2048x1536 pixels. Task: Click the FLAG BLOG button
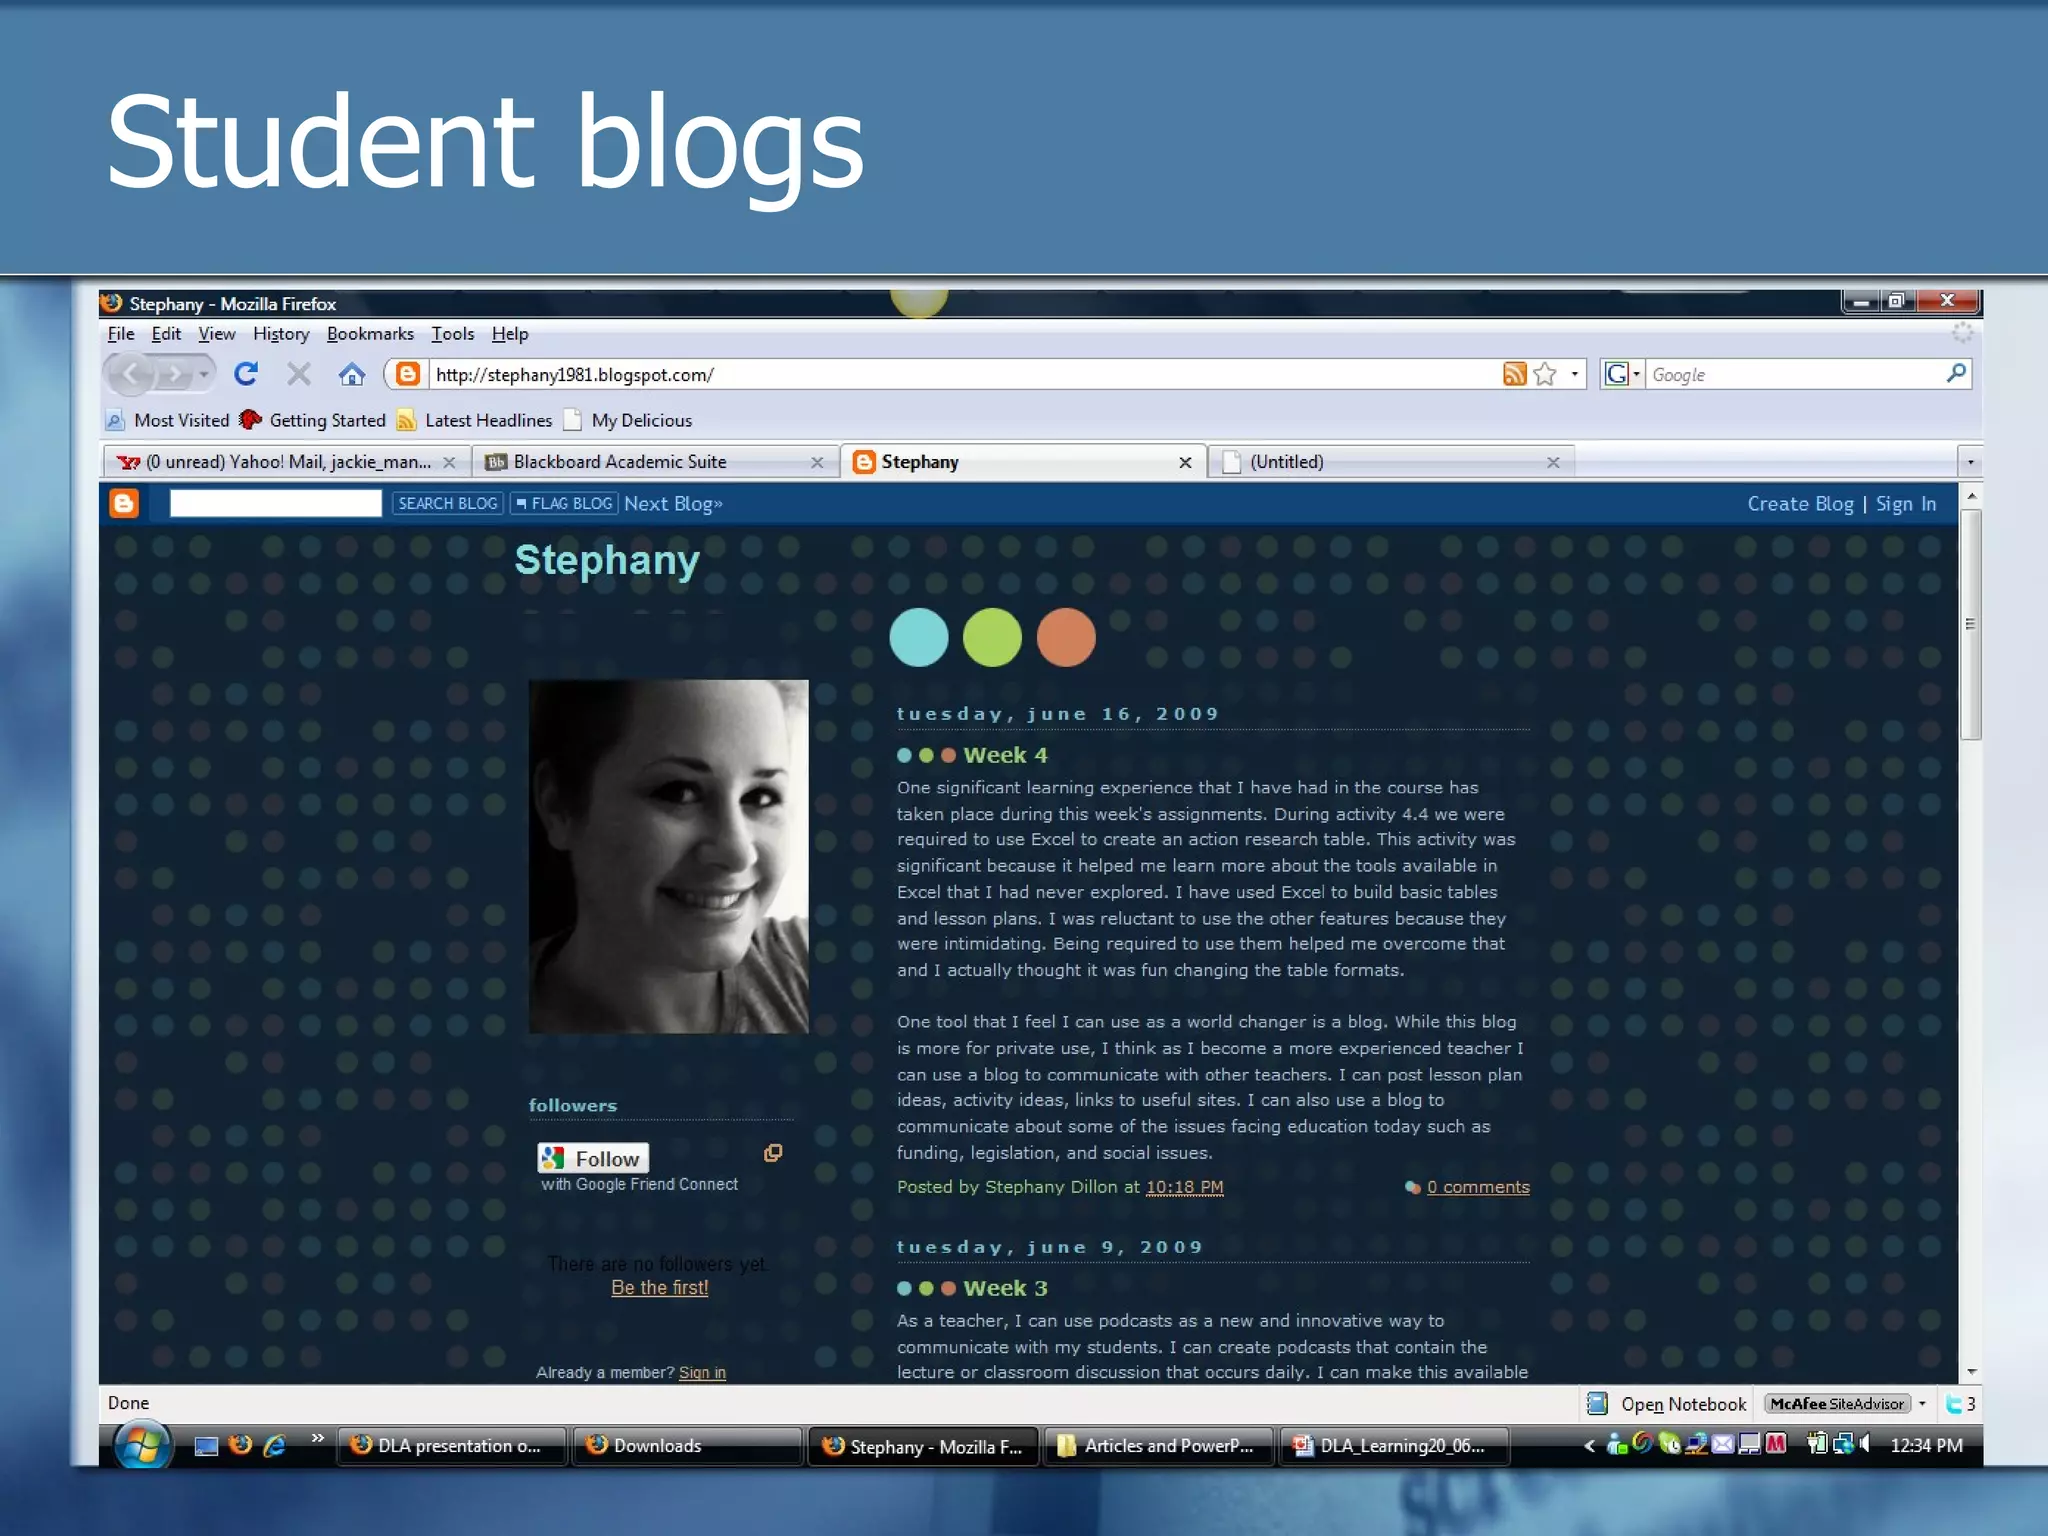(x=564, y=503)
